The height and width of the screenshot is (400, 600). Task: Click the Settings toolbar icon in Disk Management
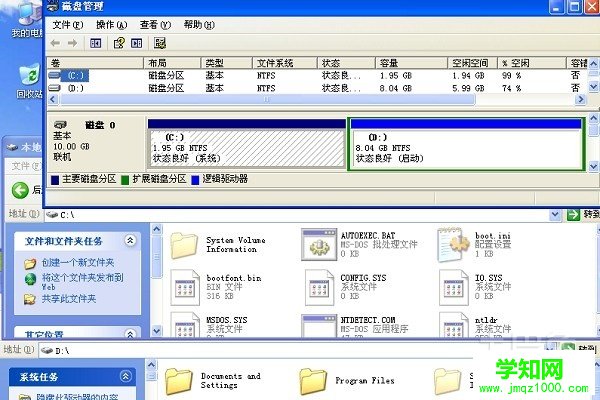coord(160,43)
